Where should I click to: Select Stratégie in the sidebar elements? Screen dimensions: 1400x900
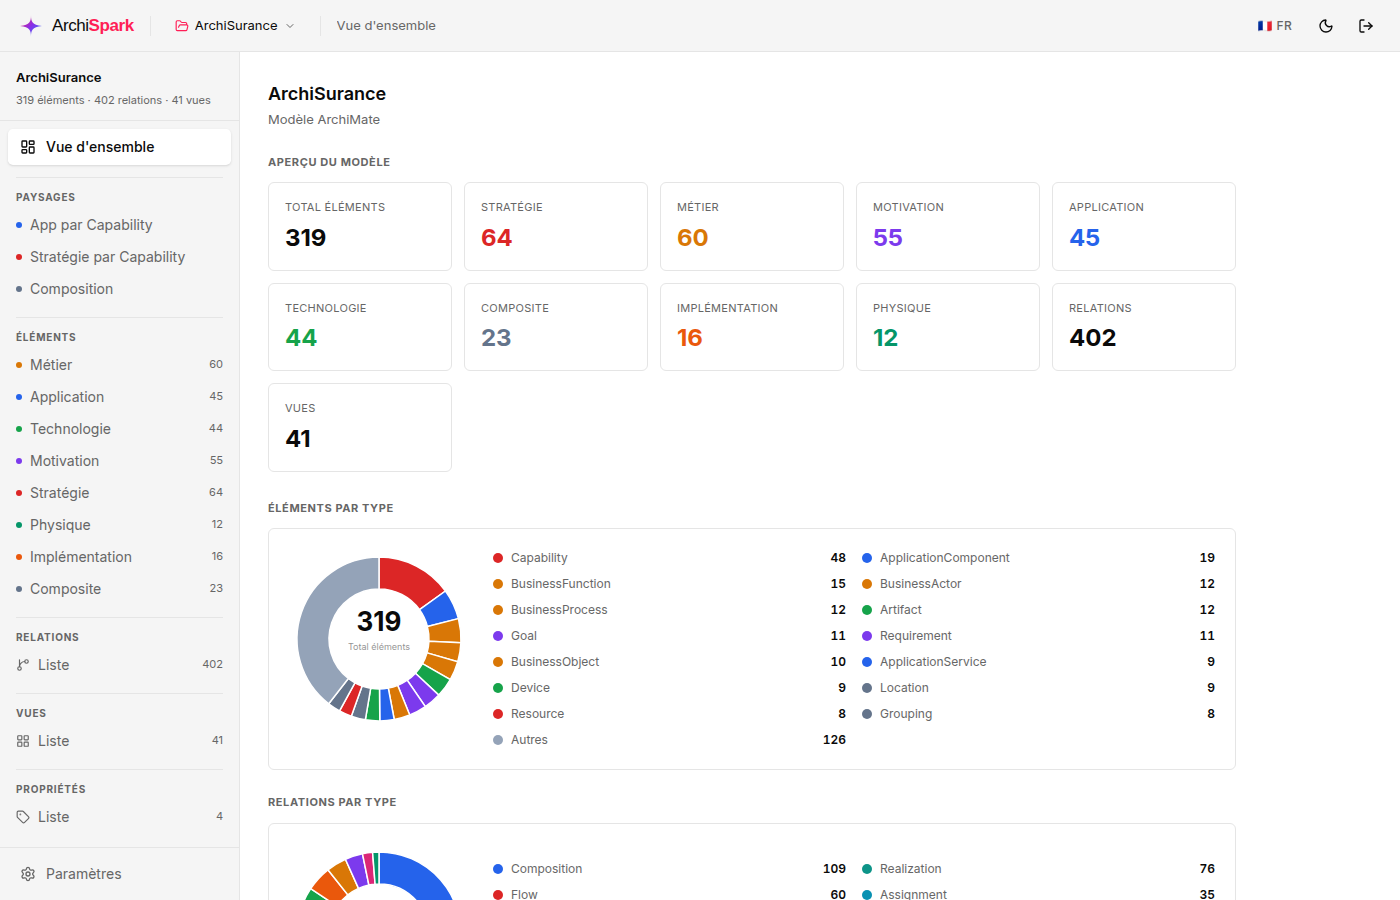coord(120,493)
